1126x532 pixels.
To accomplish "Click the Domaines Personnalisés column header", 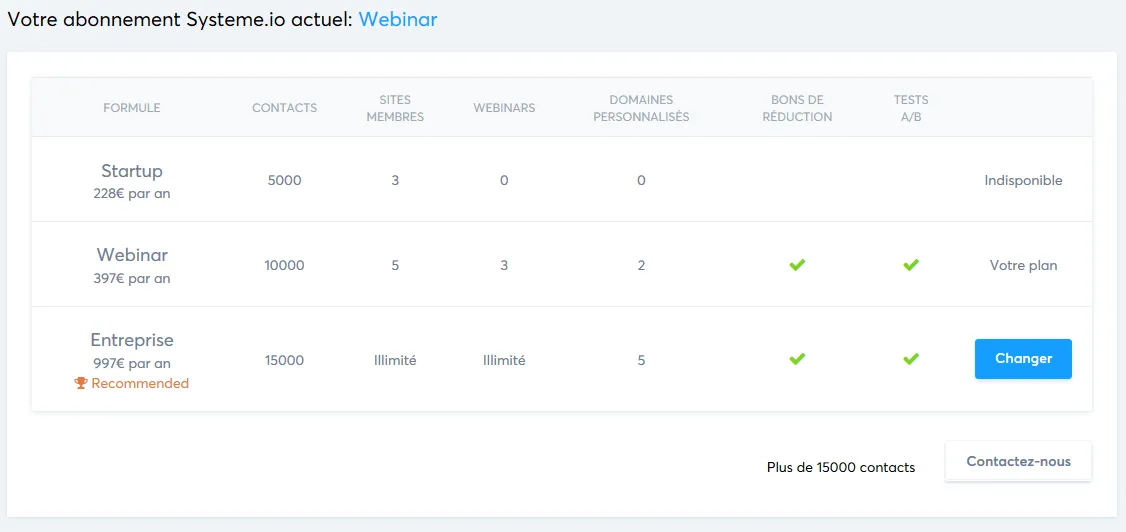I will (x=641, y=108).
